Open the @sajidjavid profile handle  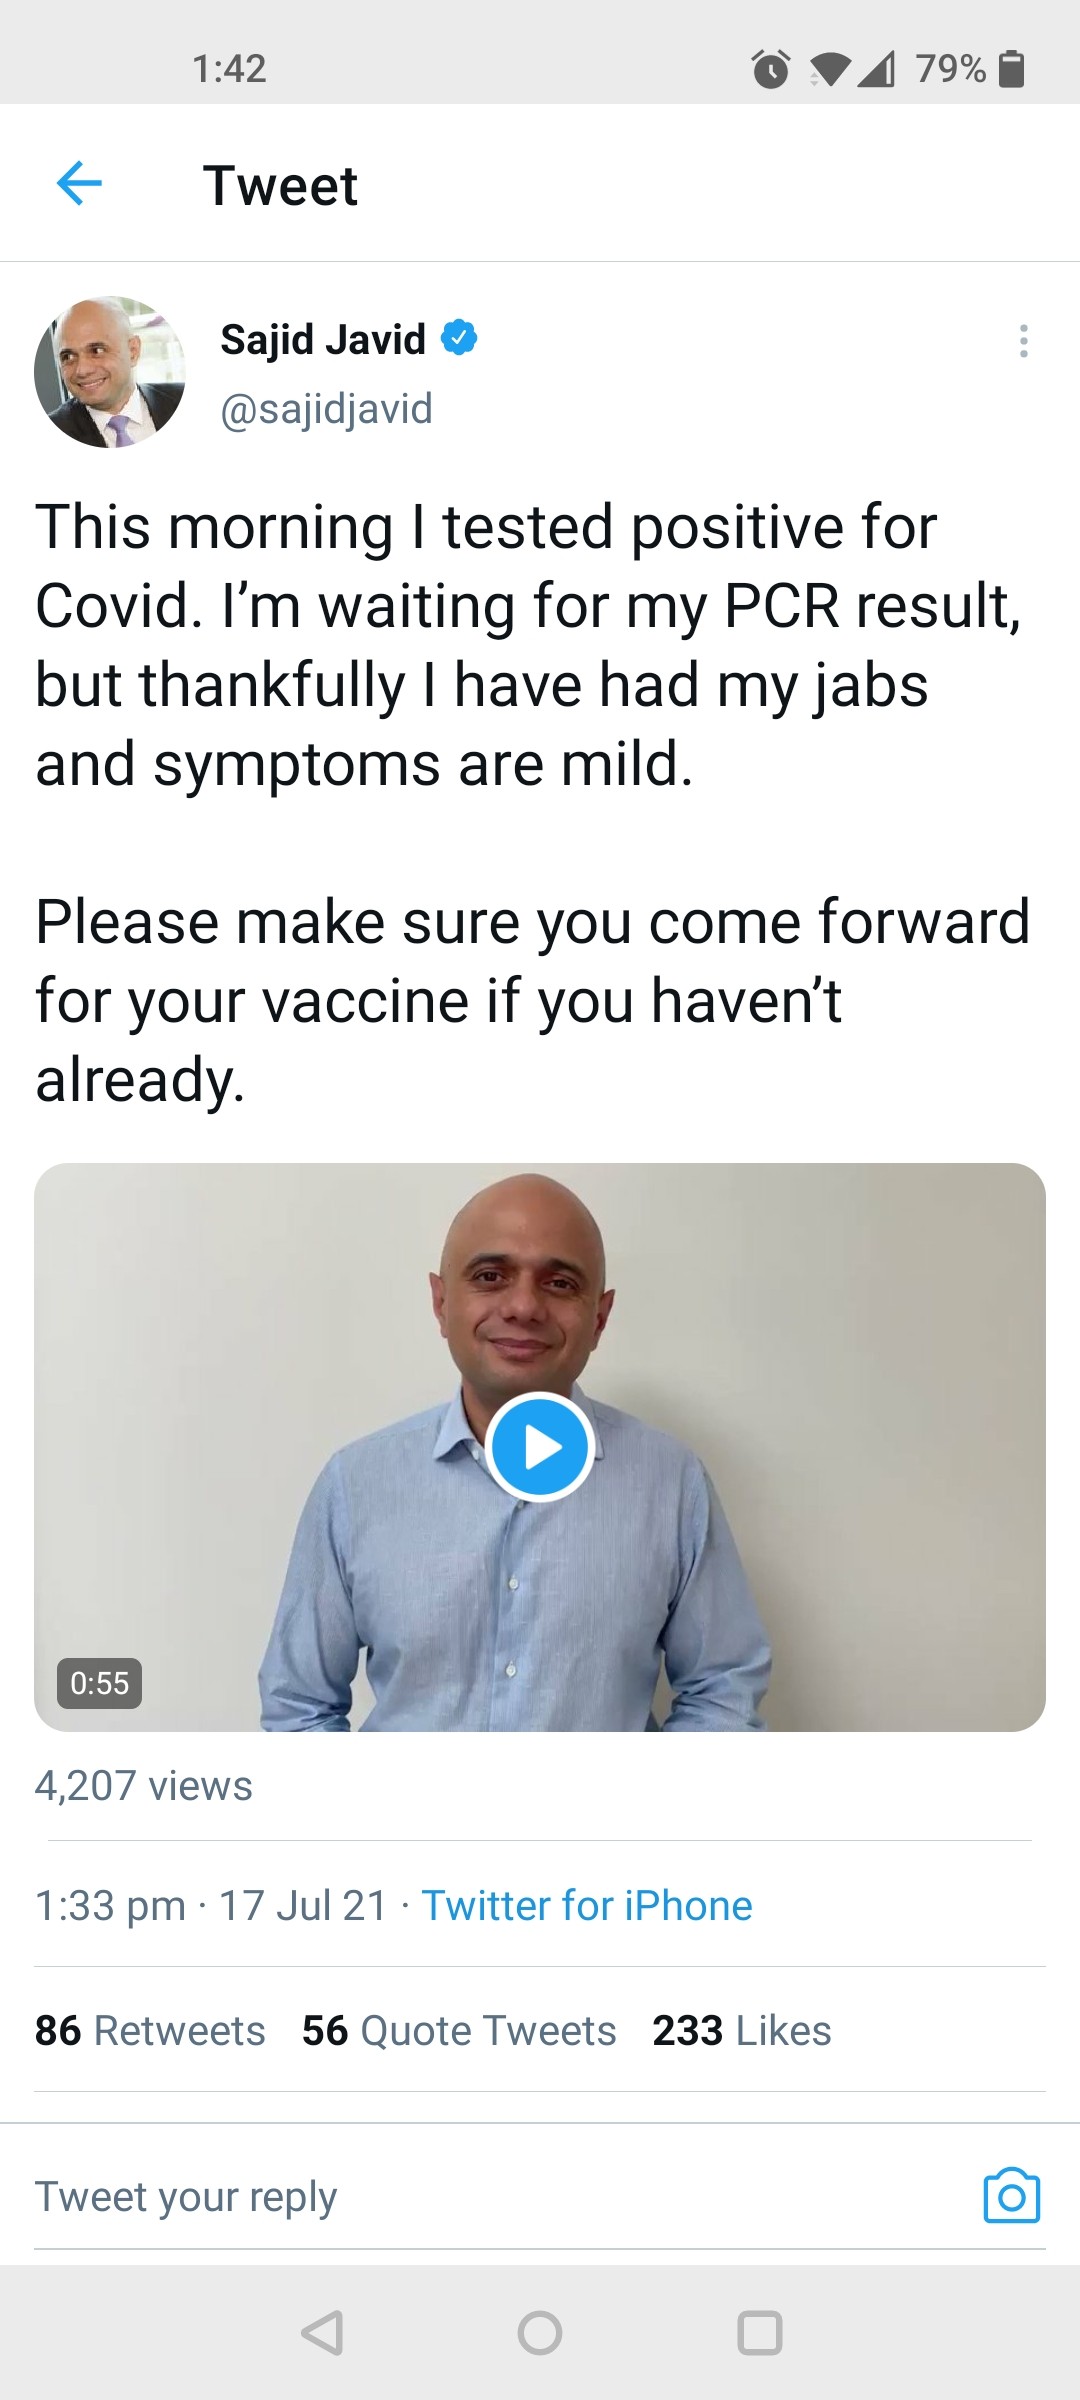tap(326, 408)
